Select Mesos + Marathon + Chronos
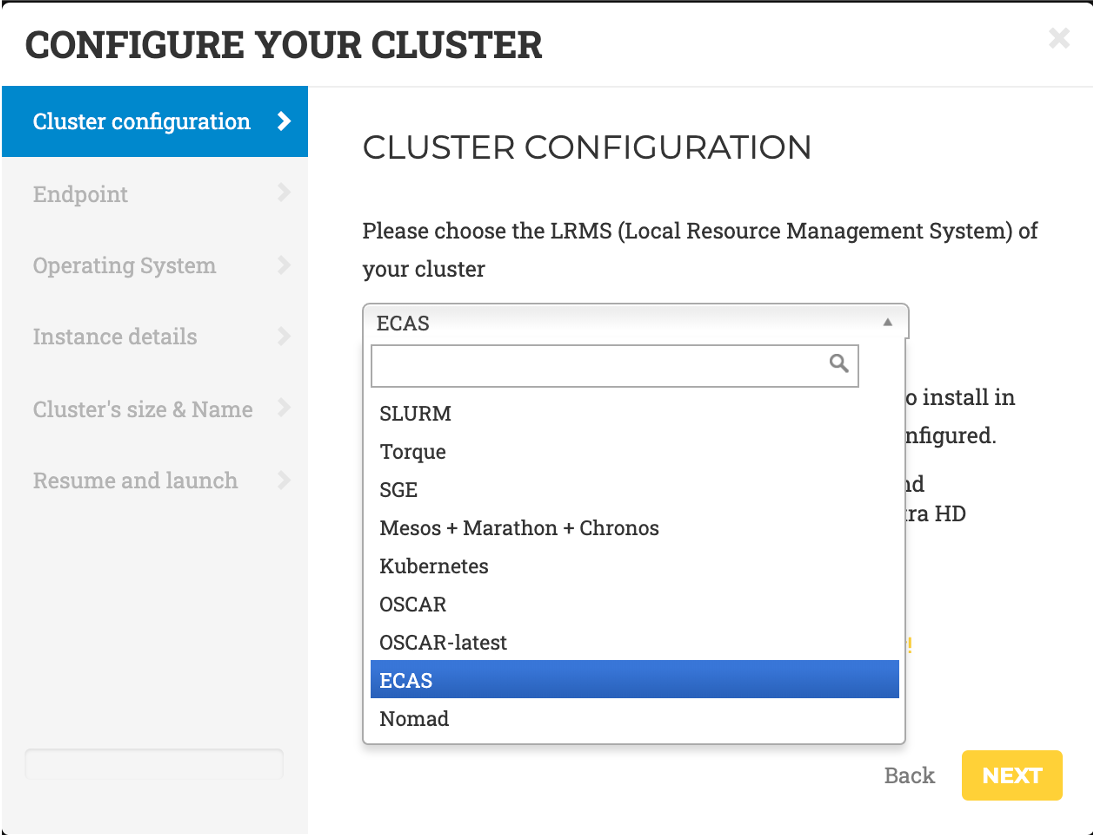The image size is (1093, 835). pos(519,528)
